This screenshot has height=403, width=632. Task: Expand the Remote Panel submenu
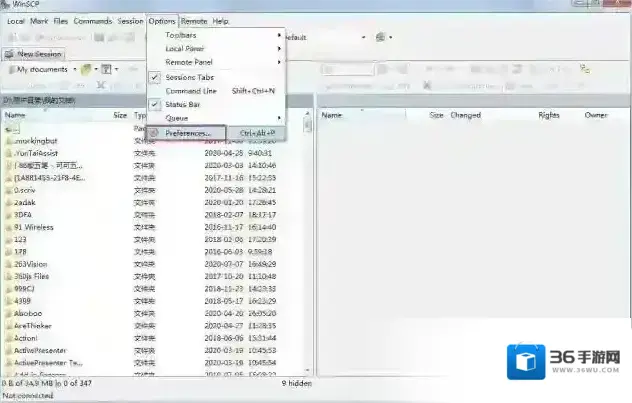click(x=190, y=62)
